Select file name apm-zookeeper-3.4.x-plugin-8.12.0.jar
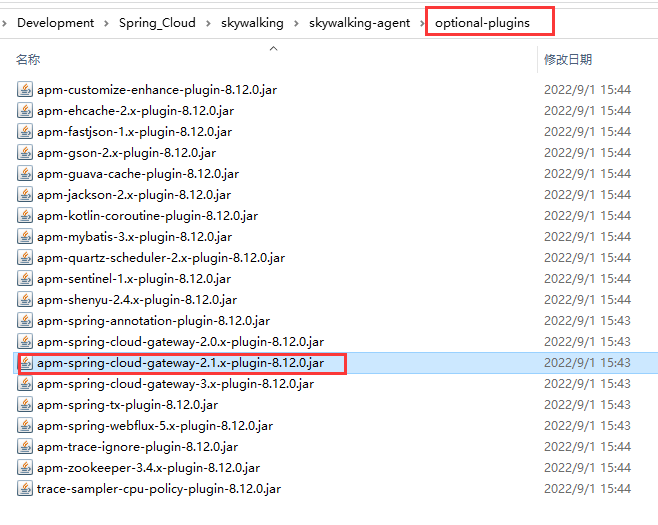 pos(149,468)
